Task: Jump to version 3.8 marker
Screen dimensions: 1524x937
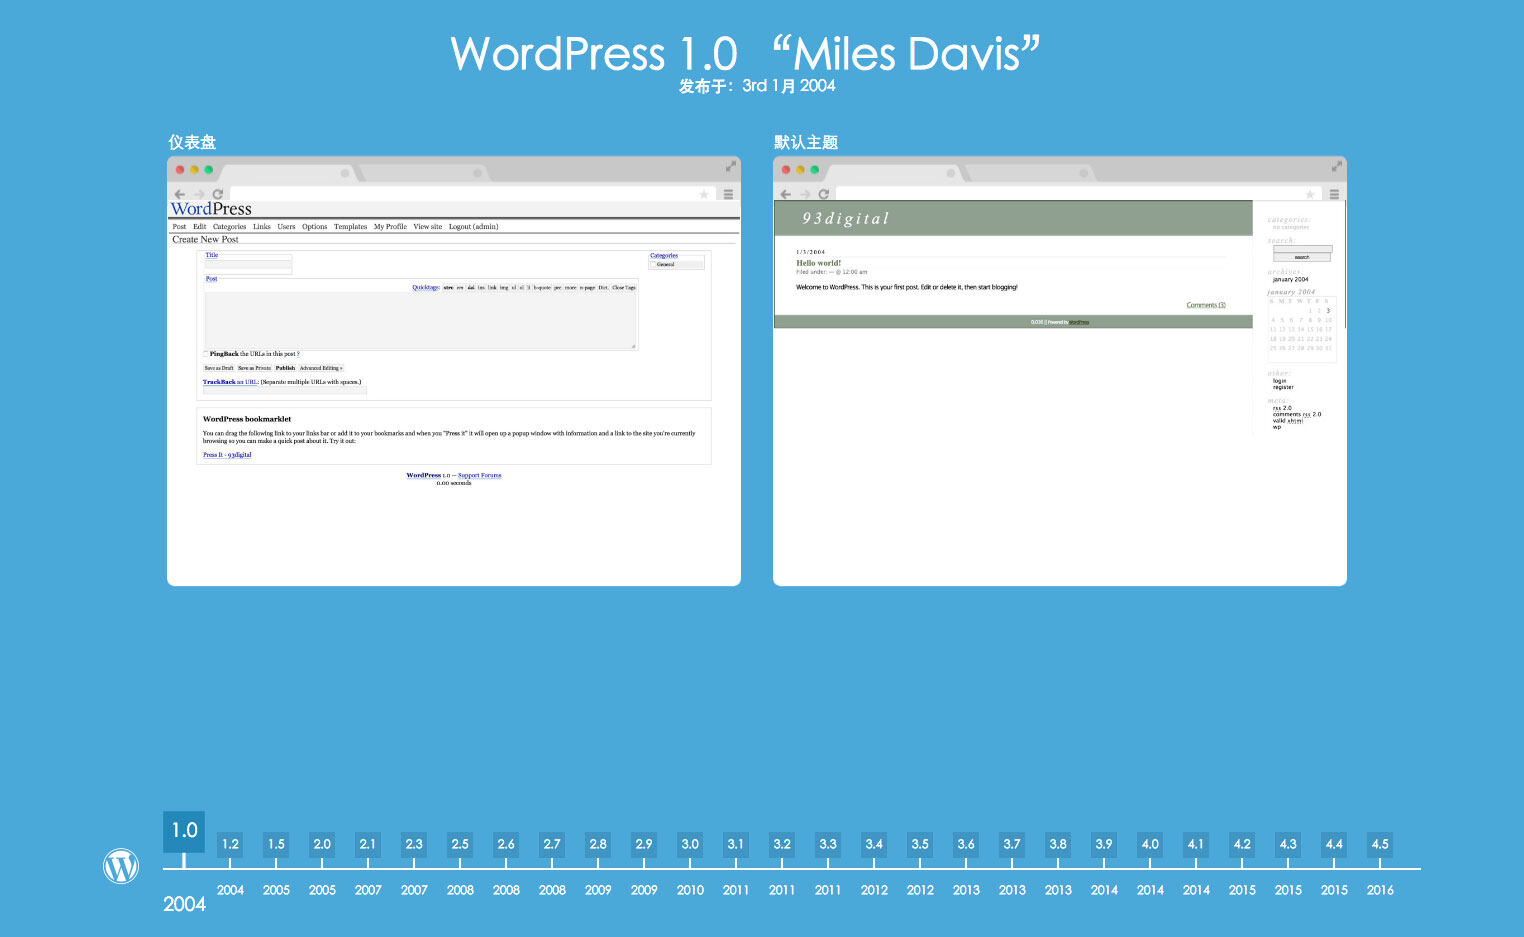Action: 1058,844
